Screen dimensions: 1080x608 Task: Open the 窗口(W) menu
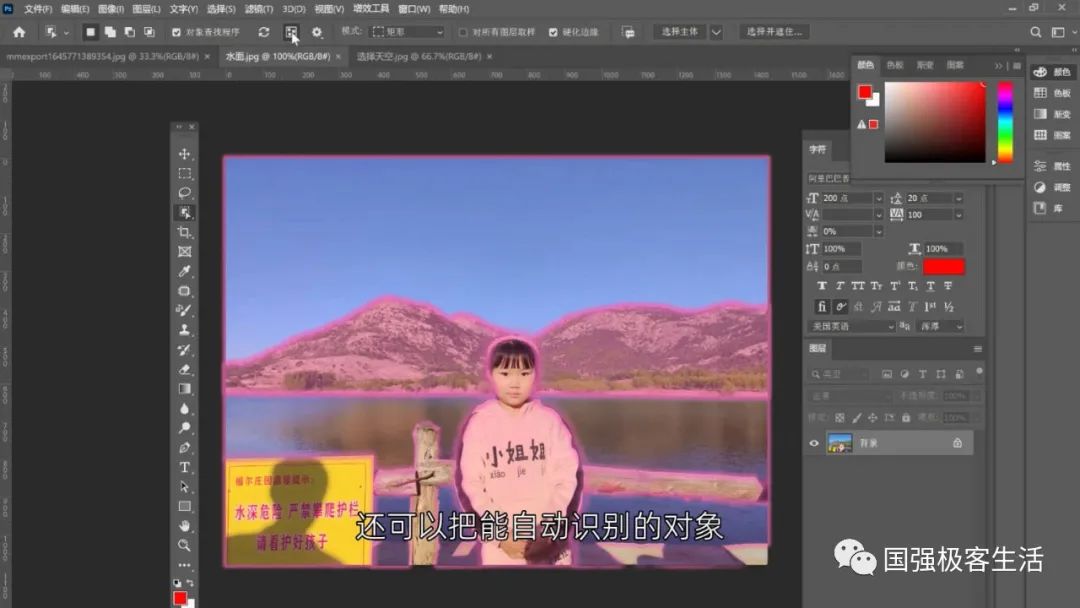coord(414,9)
